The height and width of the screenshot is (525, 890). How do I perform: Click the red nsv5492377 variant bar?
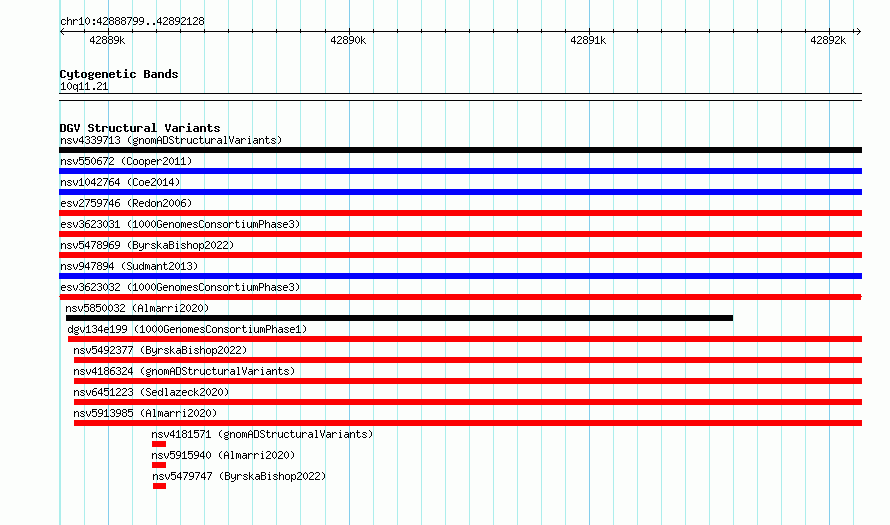(468, 360)
